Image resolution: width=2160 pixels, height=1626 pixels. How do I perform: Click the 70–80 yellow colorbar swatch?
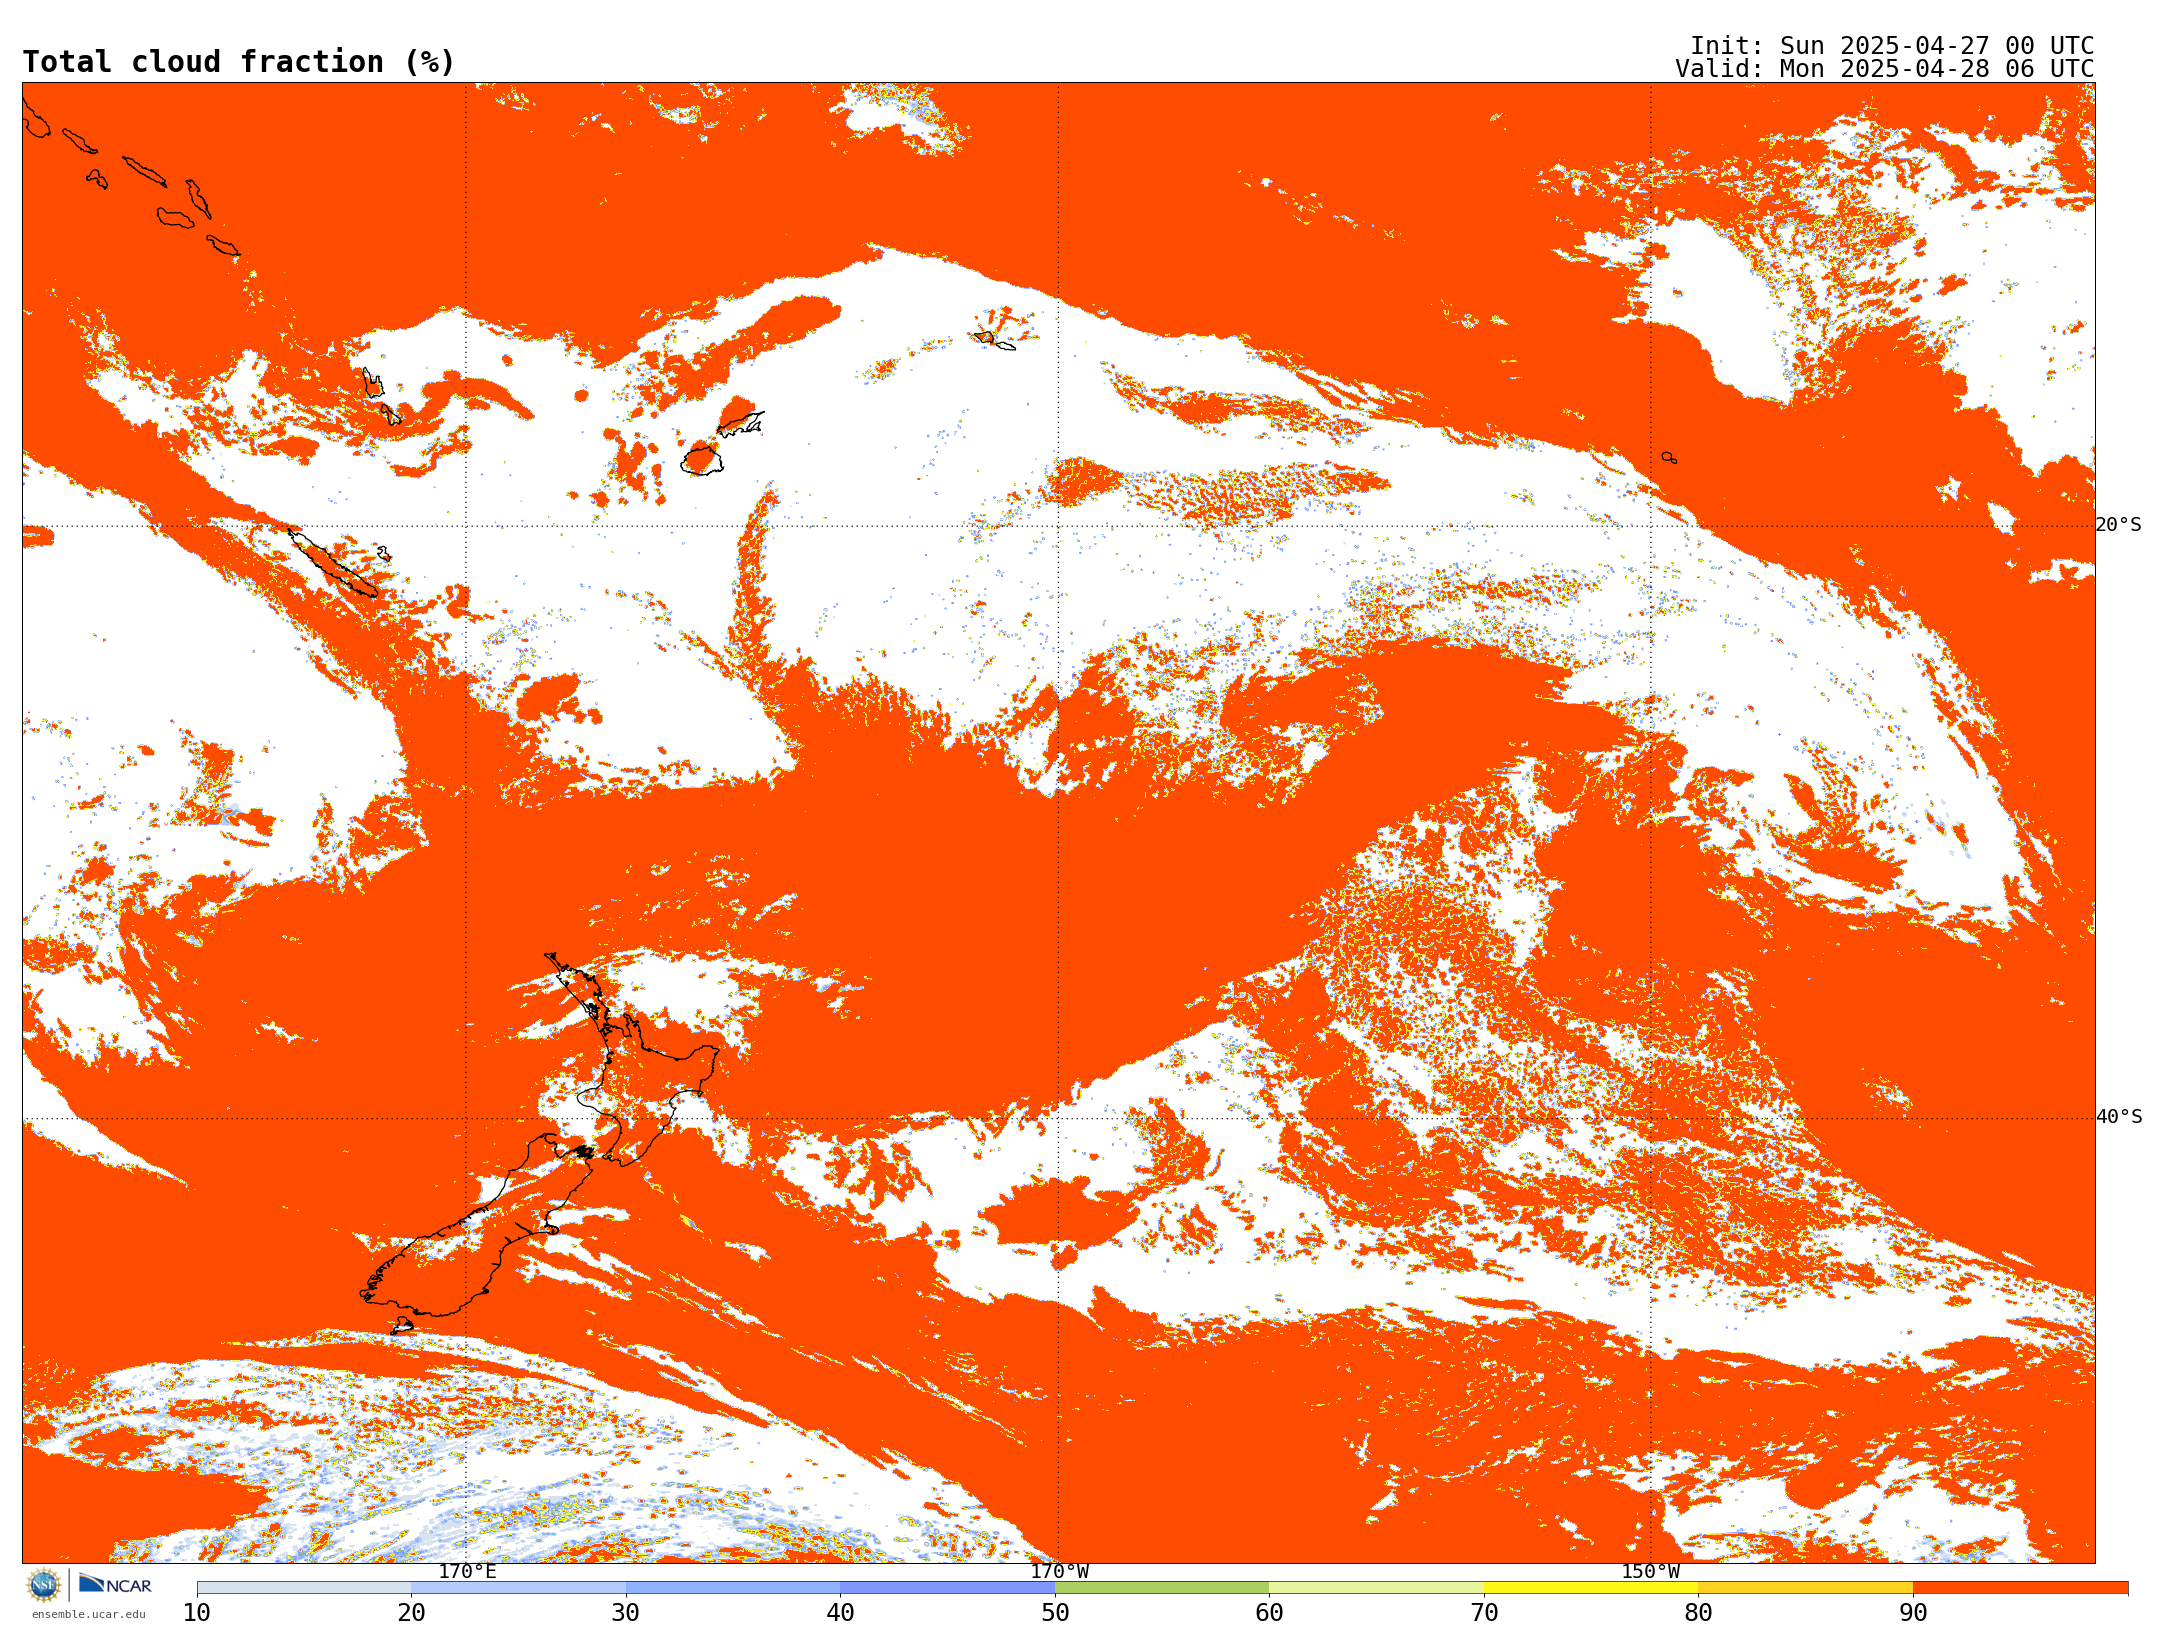(1591, 1588)
